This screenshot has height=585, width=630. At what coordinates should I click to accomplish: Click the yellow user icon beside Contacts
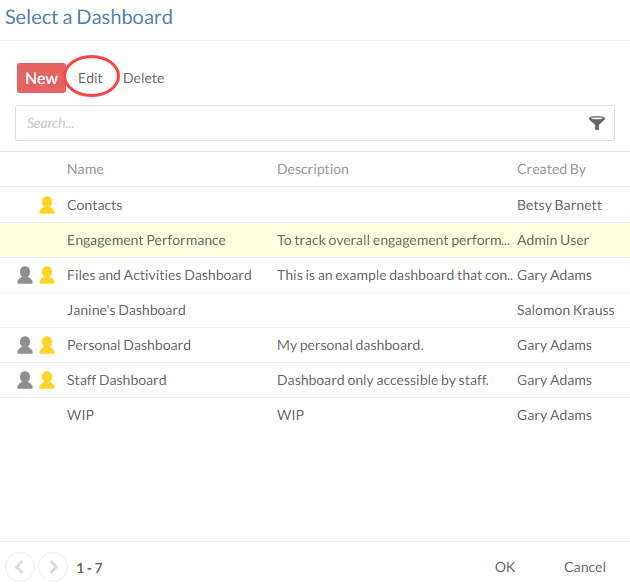(x=46, y=205)
